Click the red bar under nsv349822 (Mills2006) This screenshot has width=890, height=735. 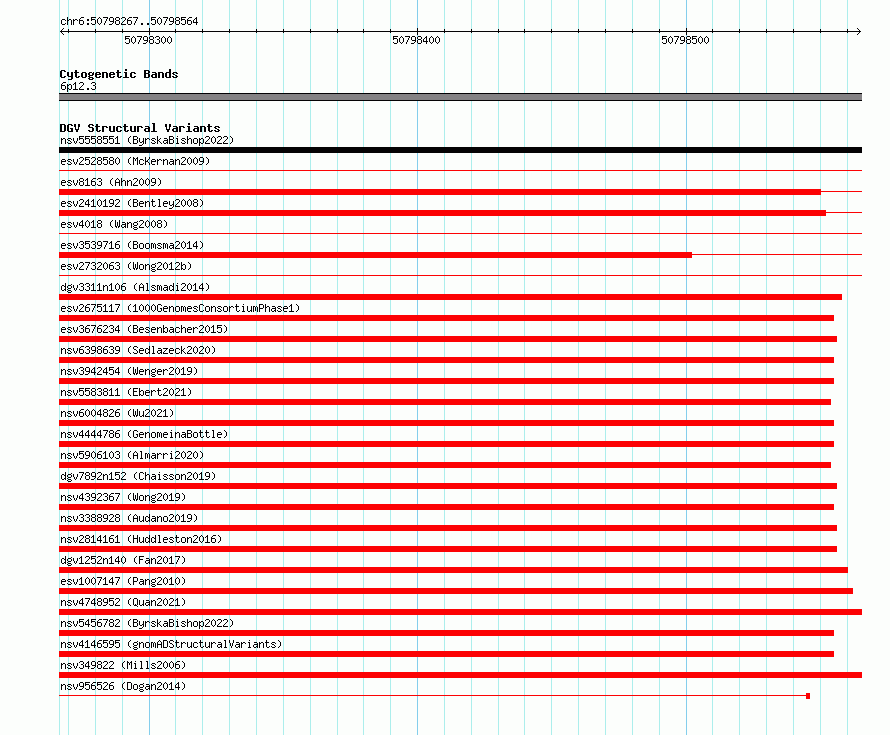(x=460, y=675)
